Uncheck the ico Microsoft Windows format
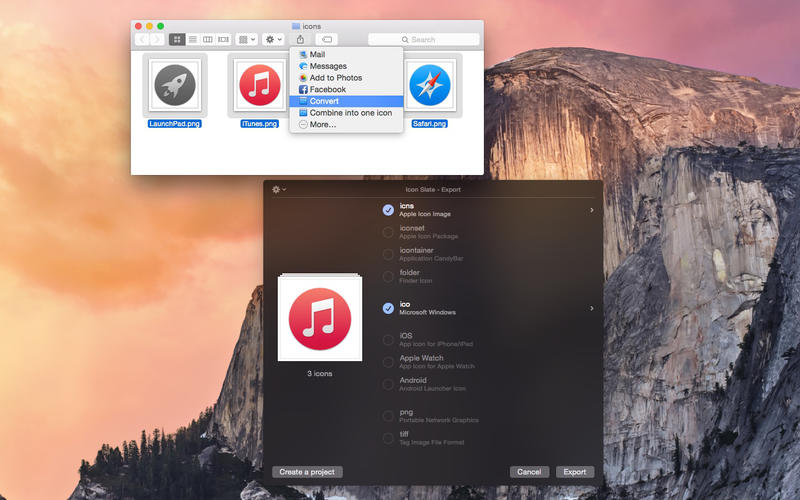 tap(388, 308)
